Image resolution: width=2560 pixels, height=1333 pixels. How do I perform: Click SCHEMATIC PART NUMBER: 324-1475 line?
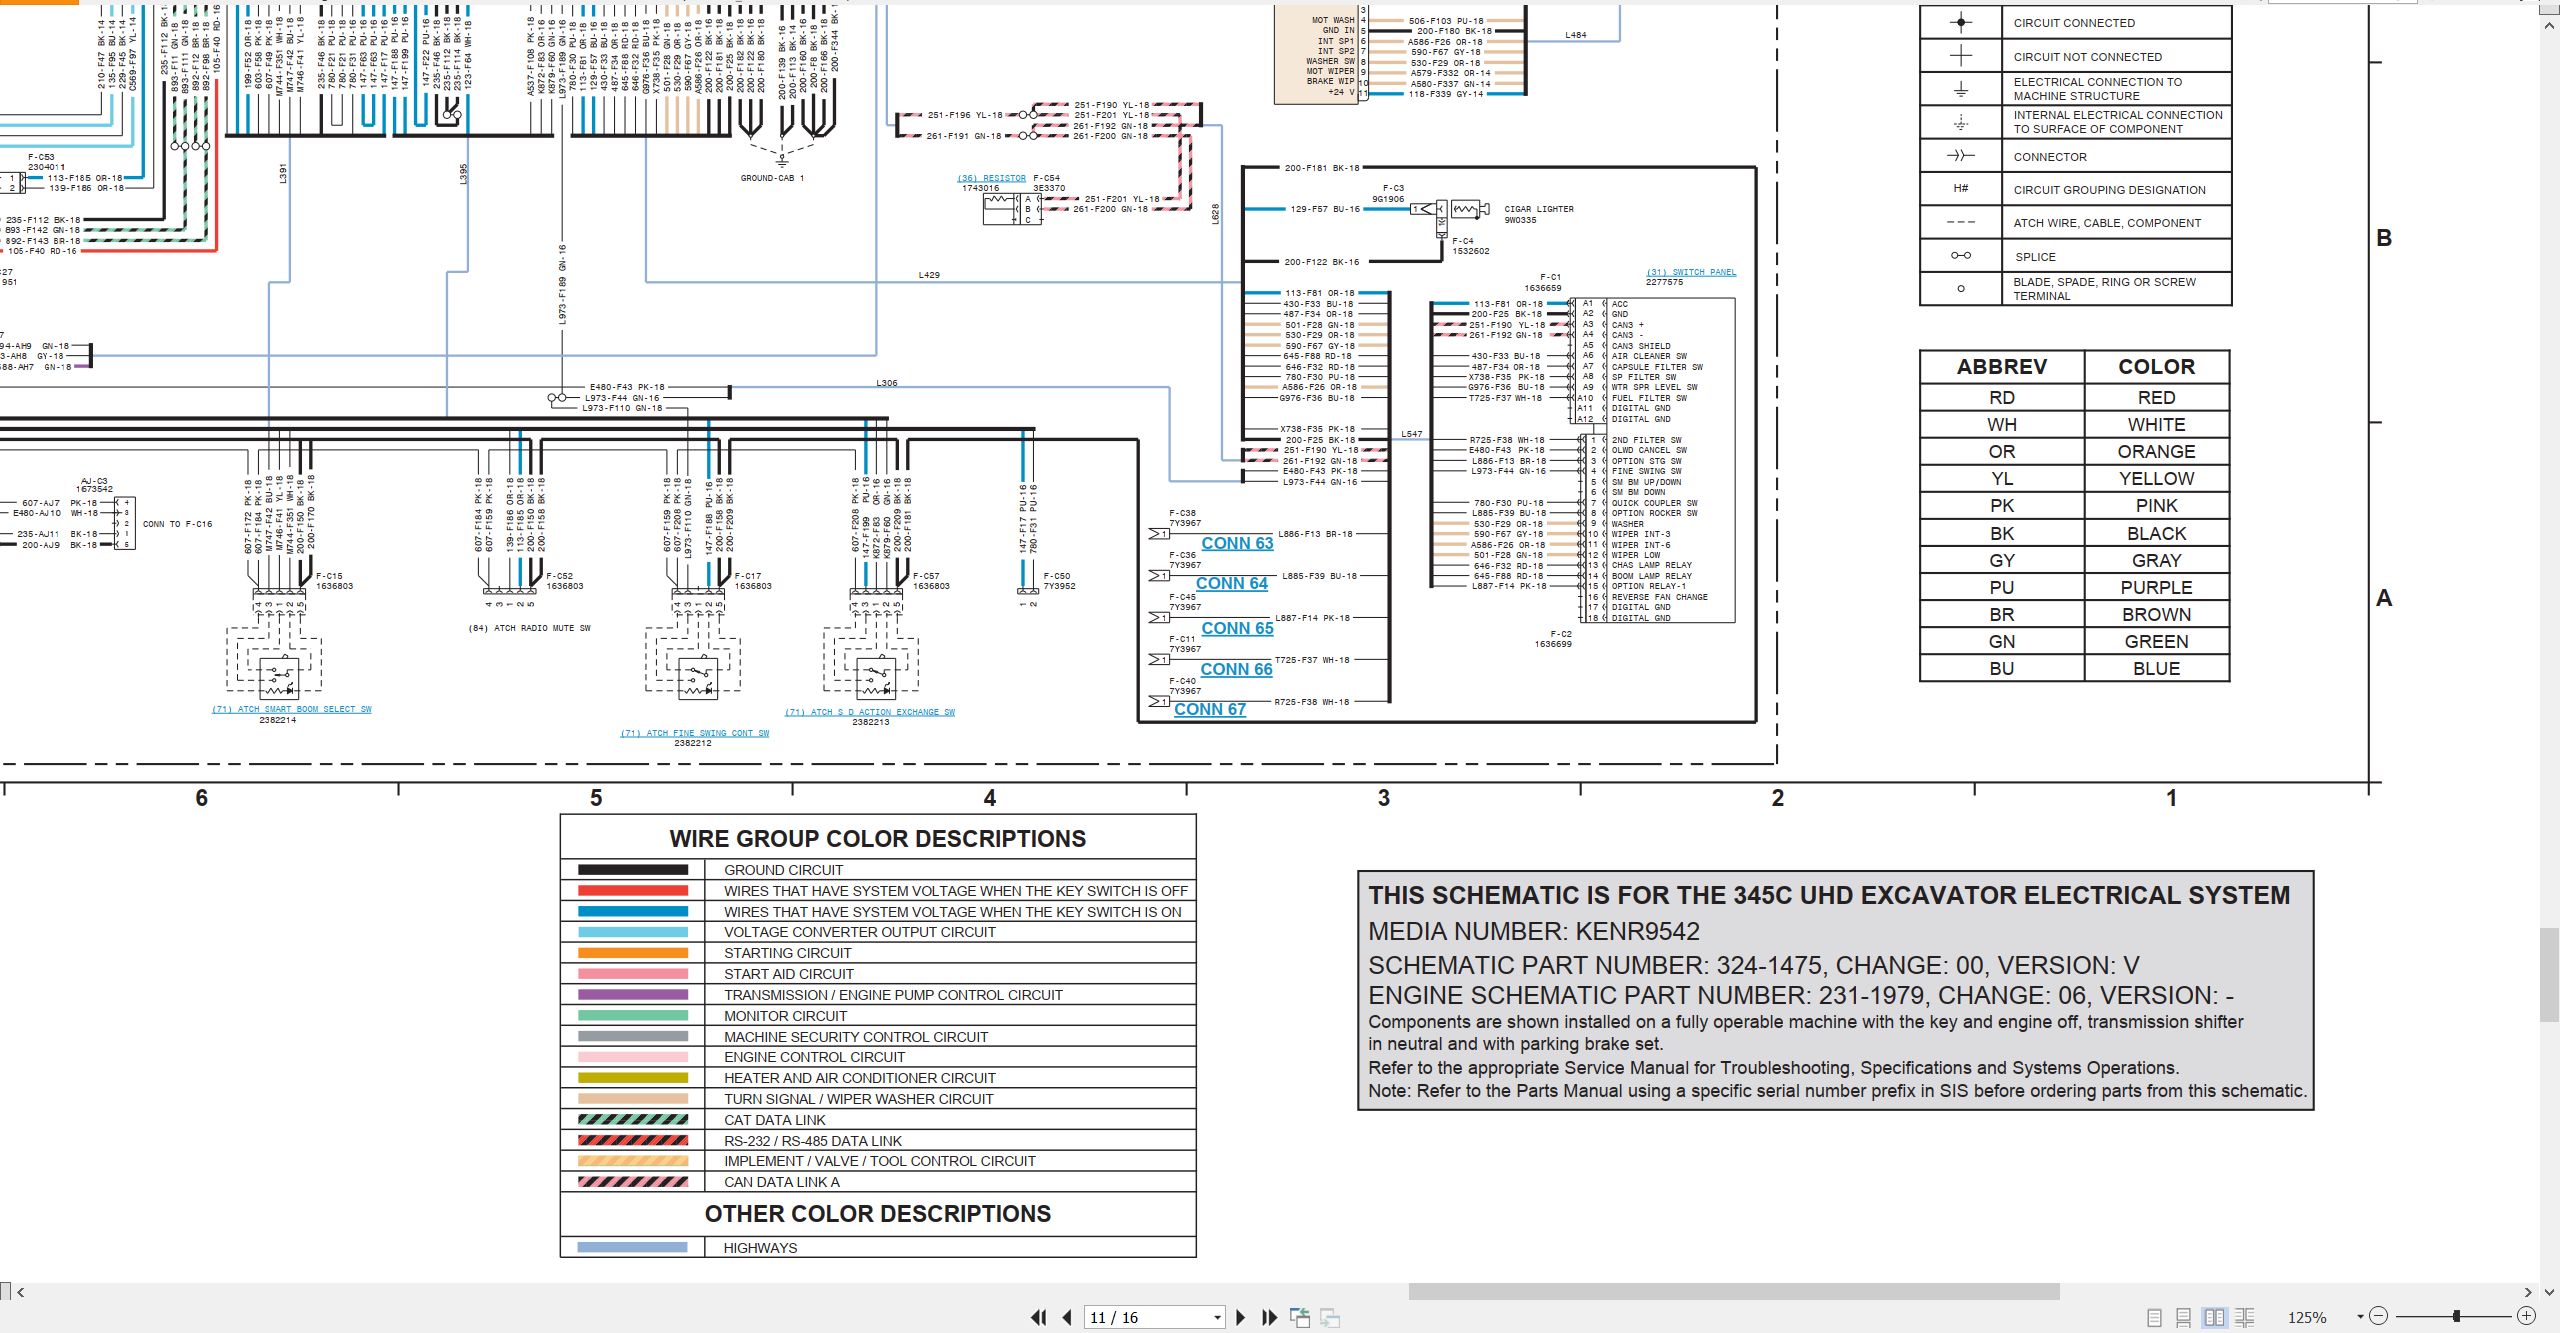(1753, 965)
